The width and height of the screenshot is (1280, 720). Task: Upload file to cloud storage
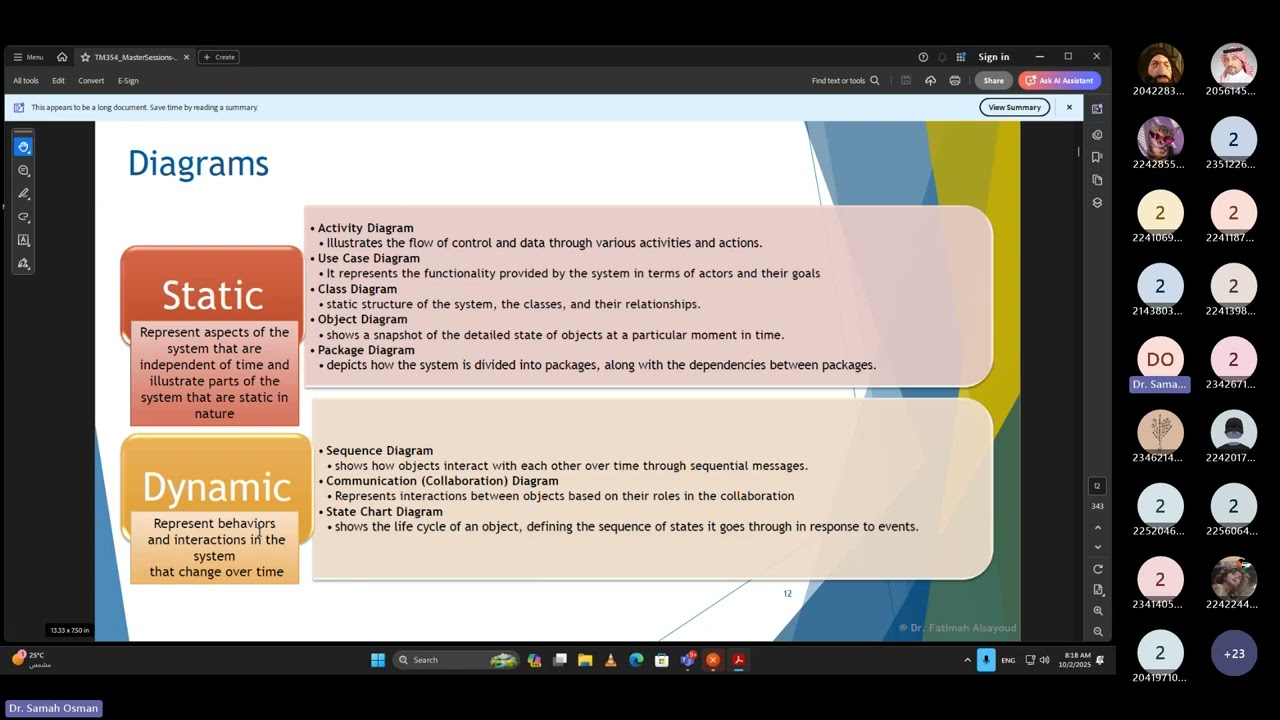[x=930, y=81]
